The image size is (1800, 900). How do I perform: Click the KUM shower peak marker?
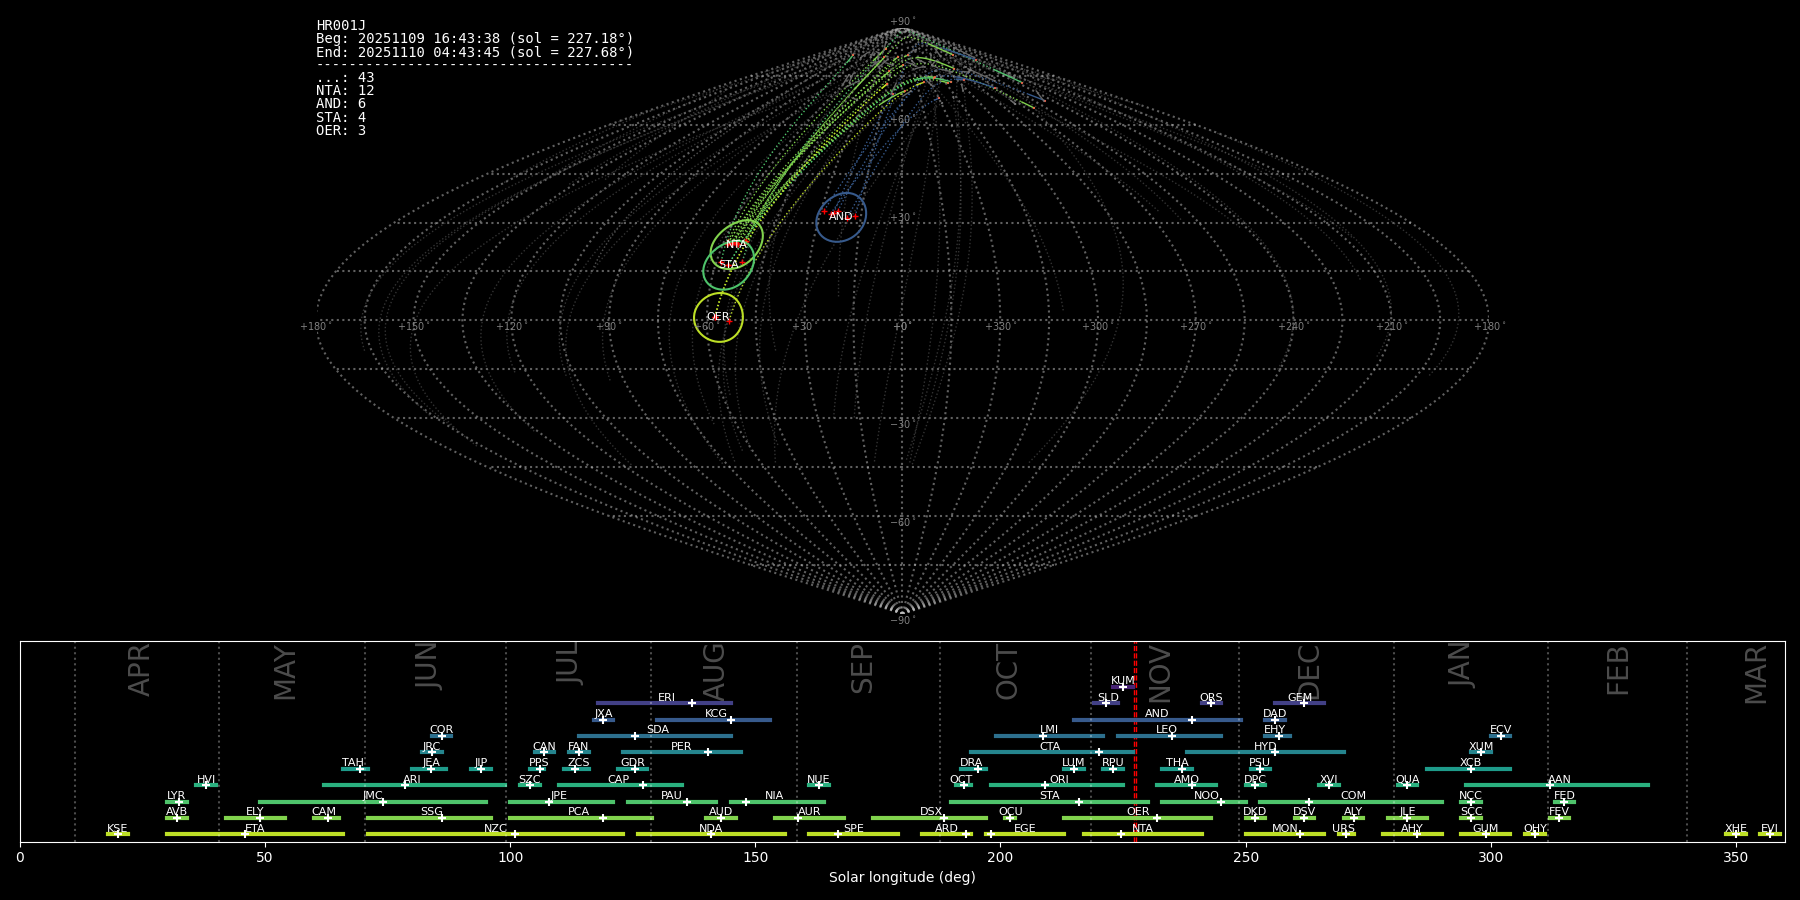[1122, 687]
